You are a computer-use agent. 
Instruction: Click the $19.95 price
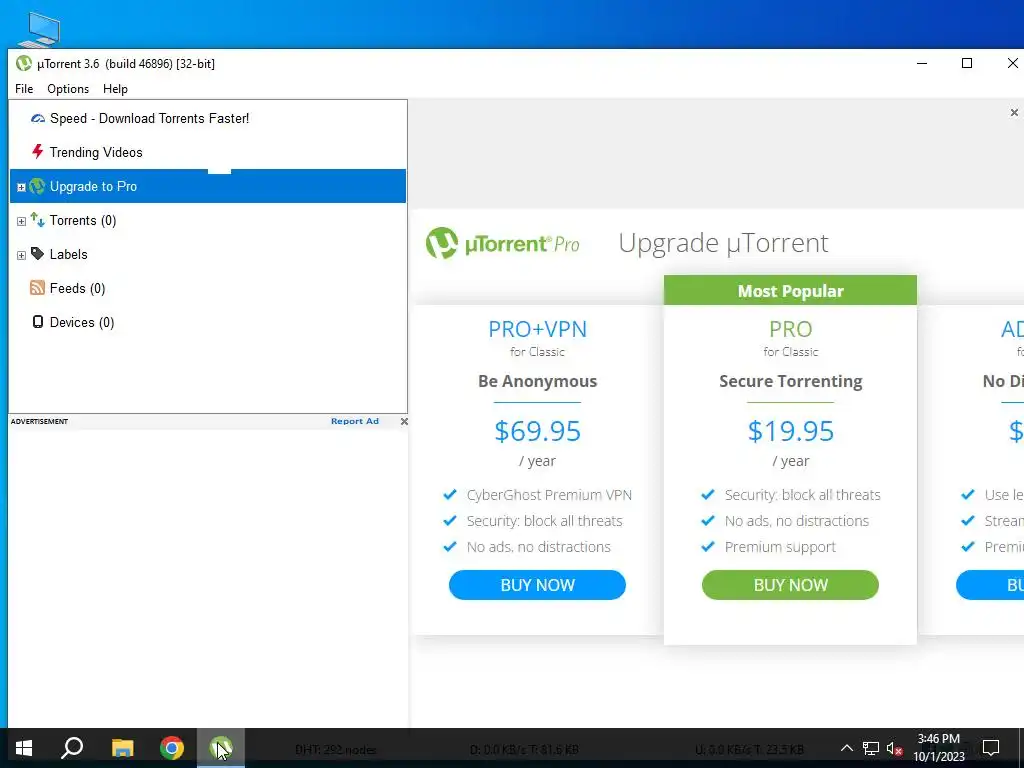click(791, 431)
